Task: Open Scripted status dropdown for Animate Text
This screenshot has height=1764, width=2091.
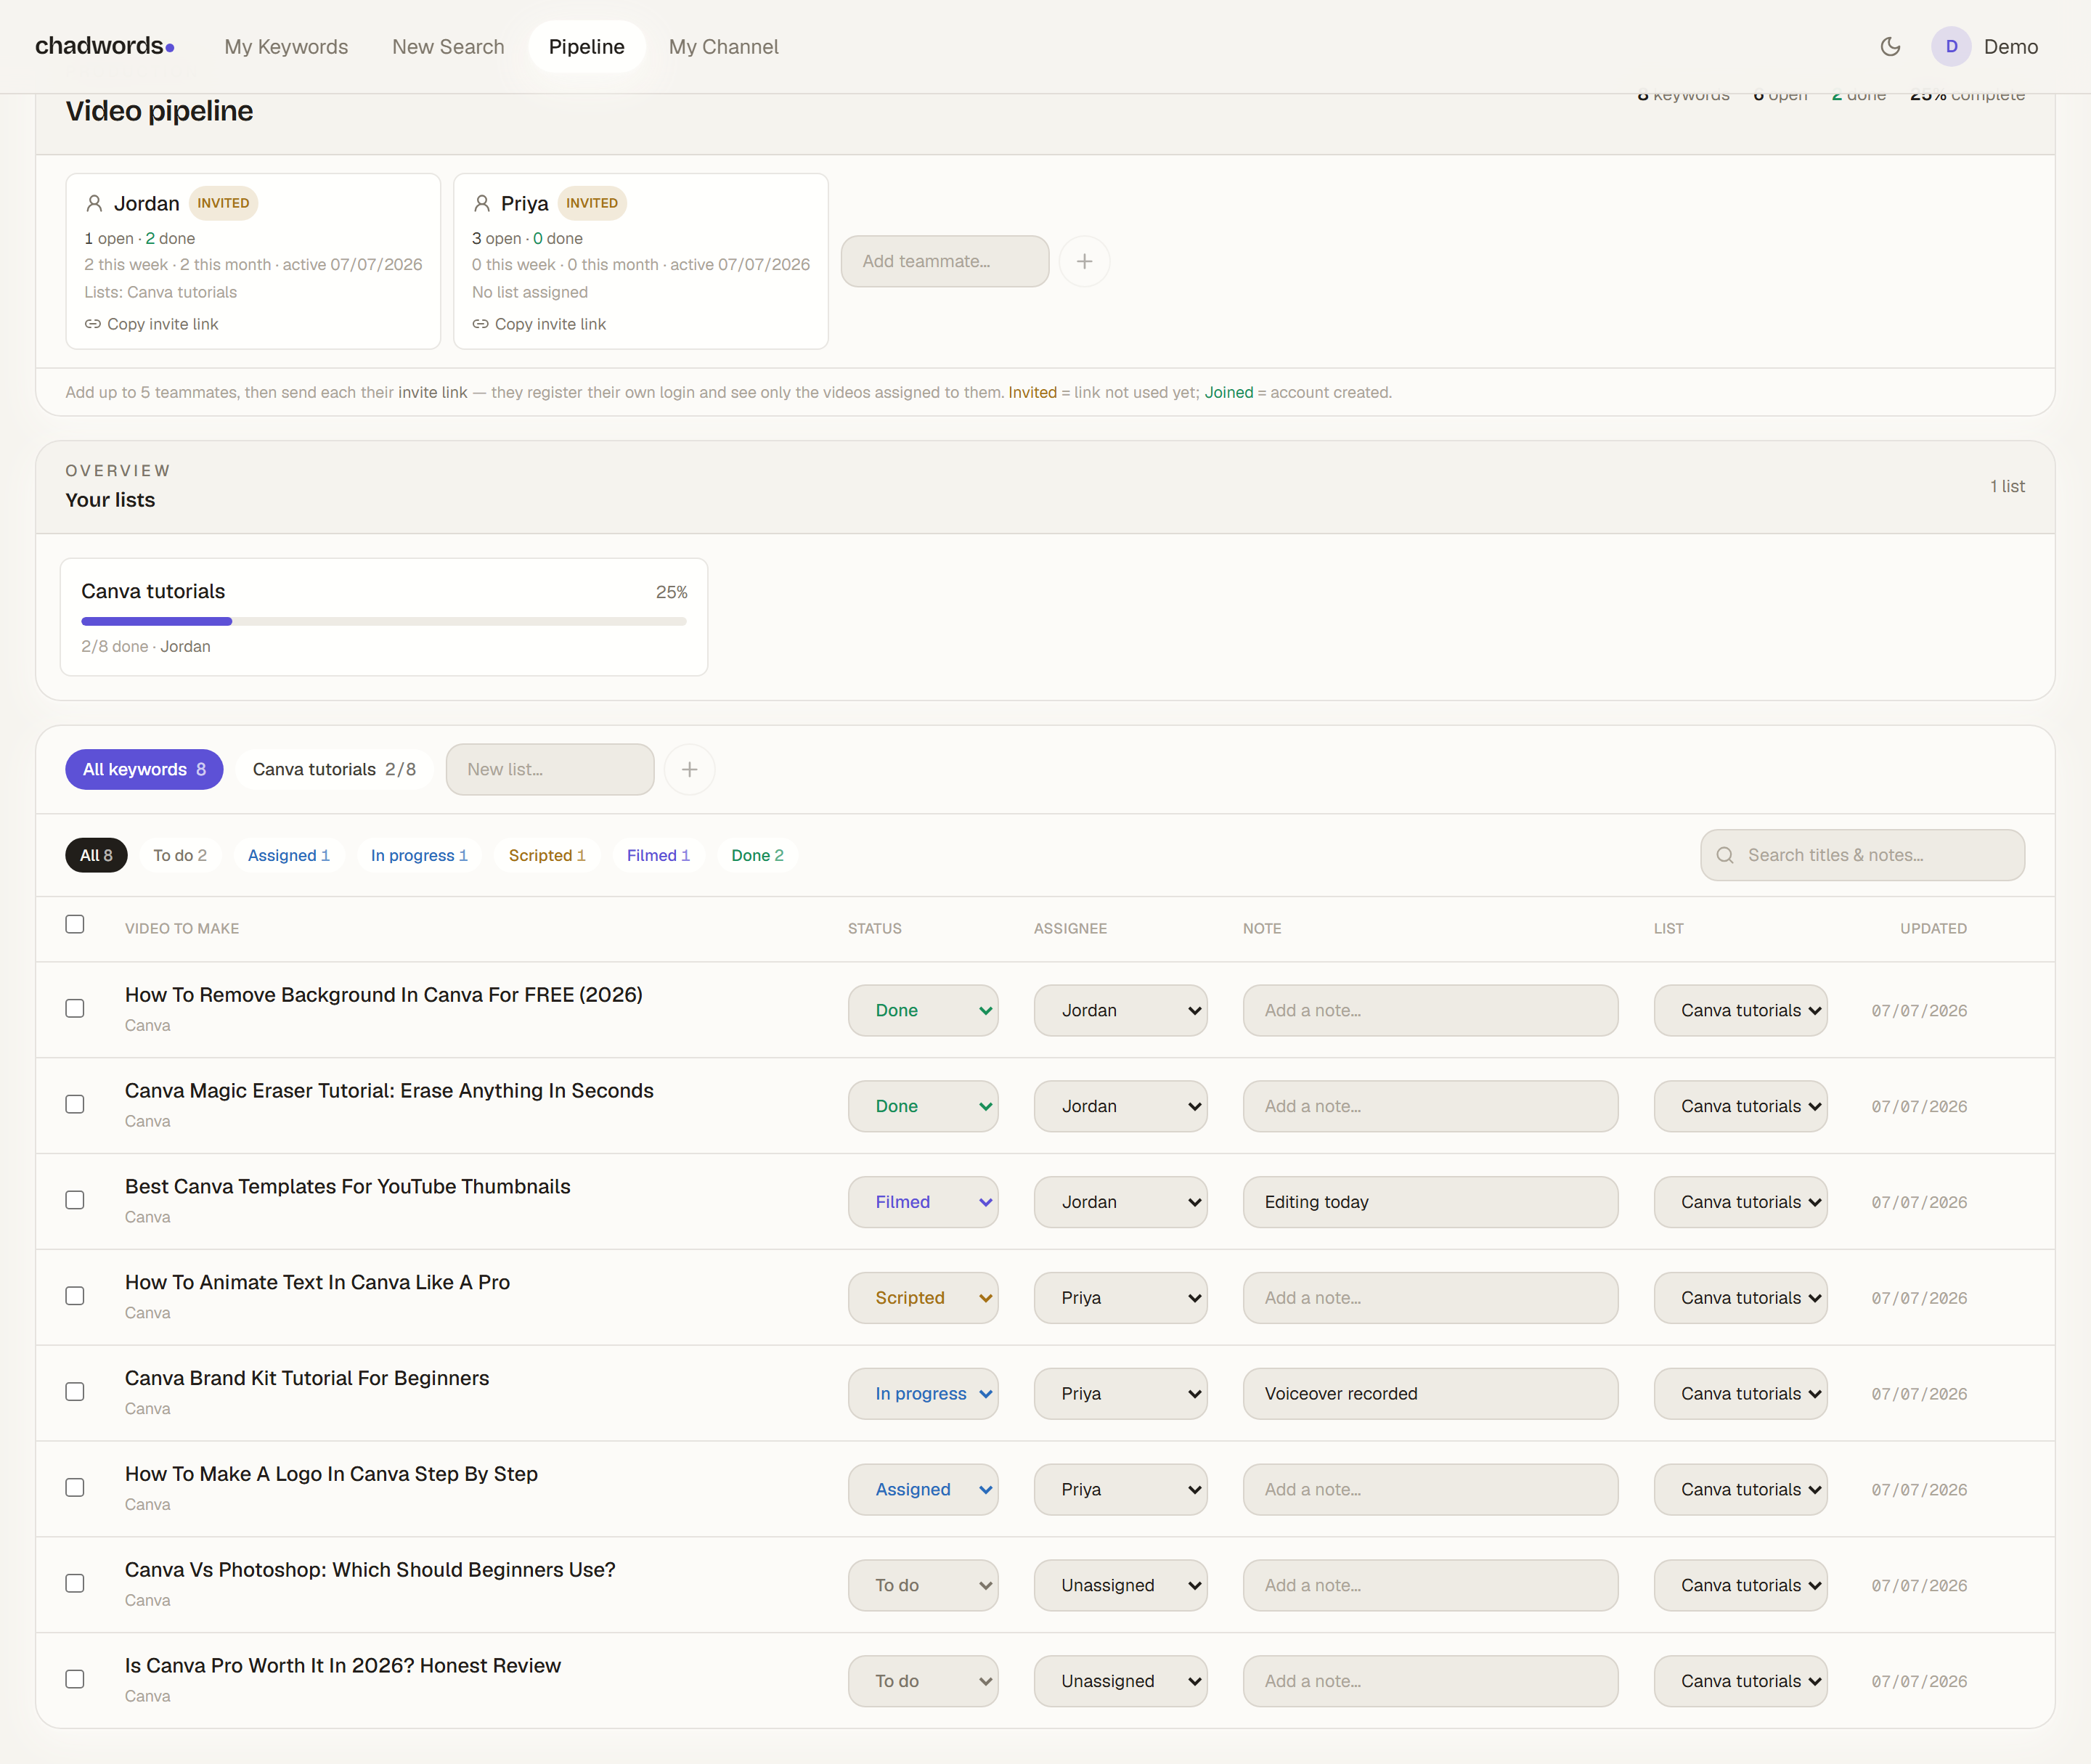Action: (923, 1298)
